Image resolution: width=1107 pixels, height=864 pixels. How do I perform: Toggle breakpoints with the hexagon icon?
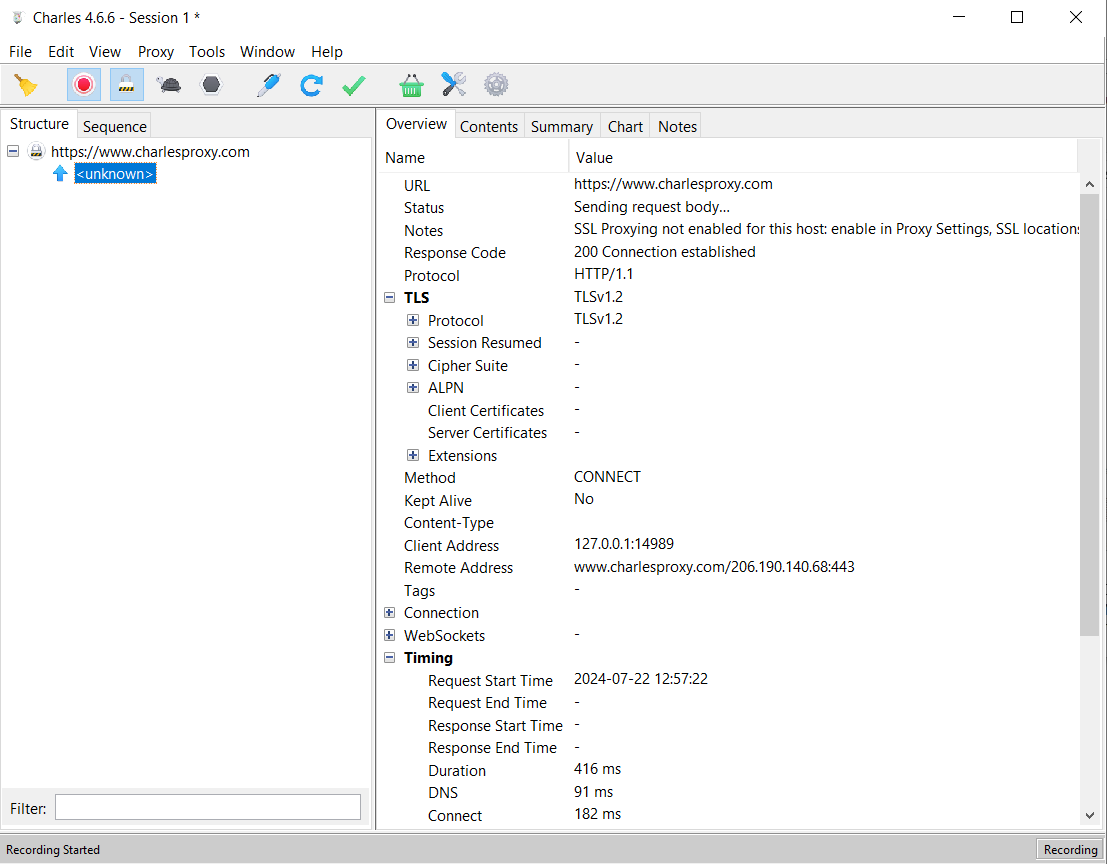pos(210,84)
